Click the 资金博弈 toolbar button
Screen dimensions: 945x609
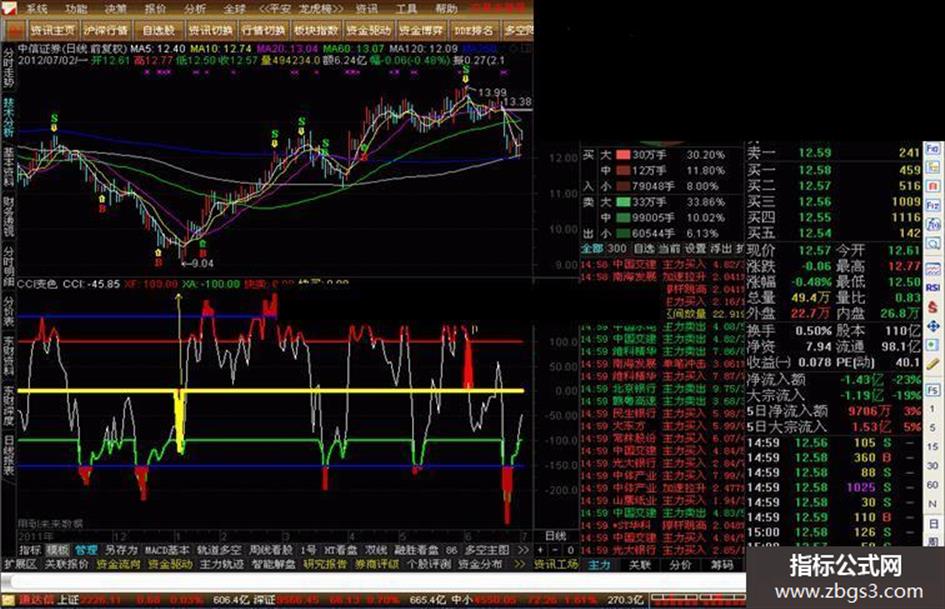pyautogui.click(x=421, y=30)
